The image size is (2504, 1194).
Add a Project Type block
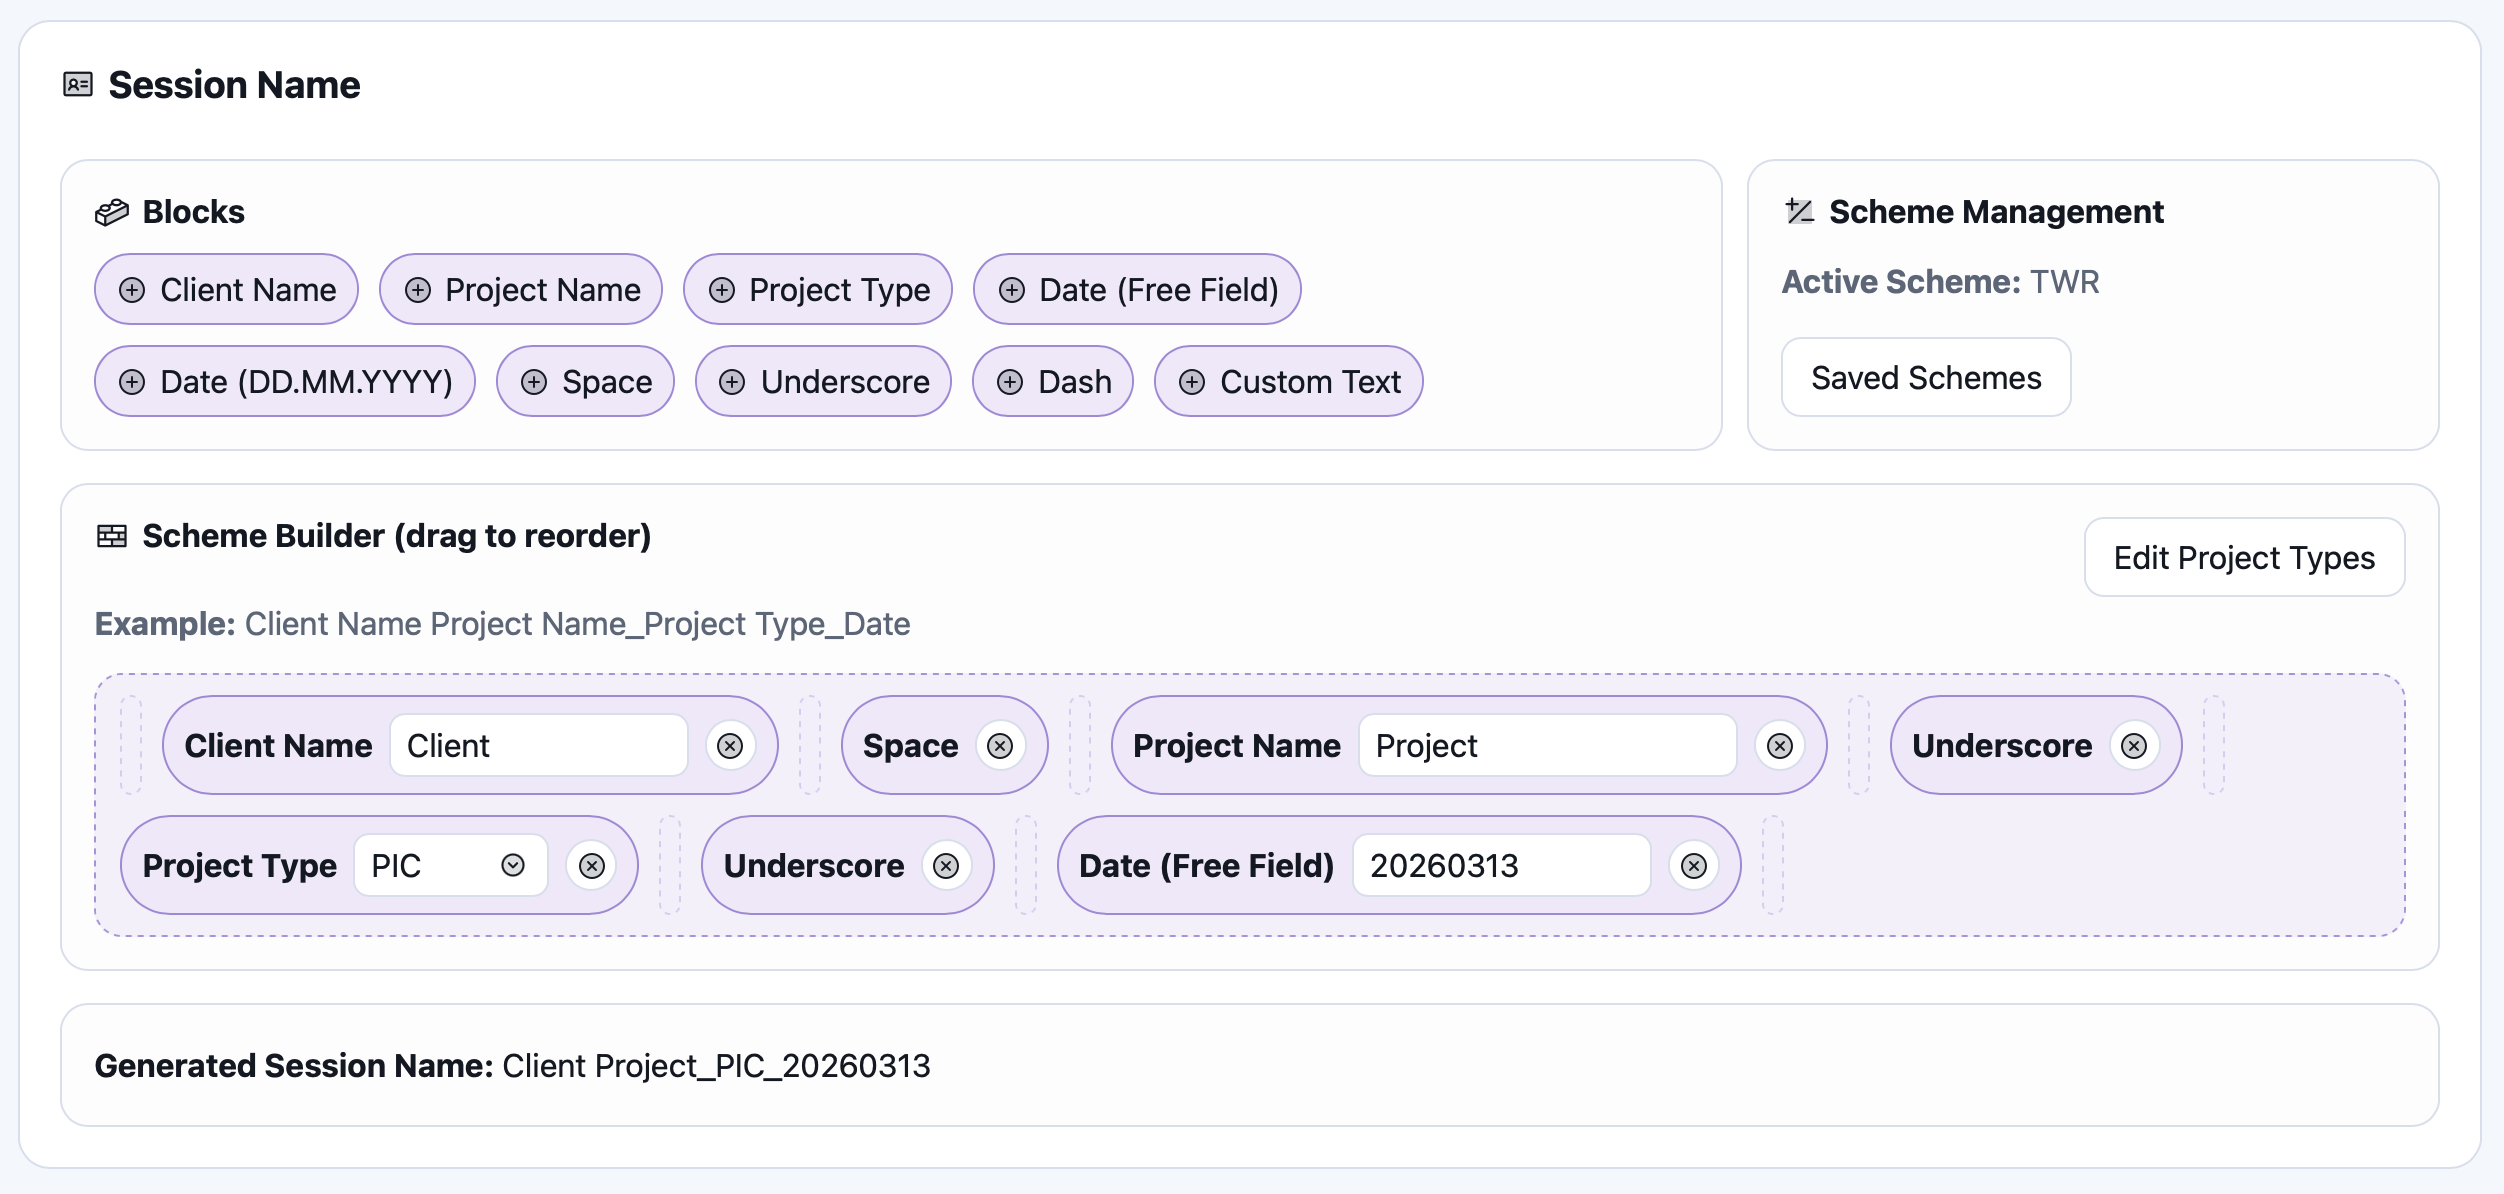[816, 289]
